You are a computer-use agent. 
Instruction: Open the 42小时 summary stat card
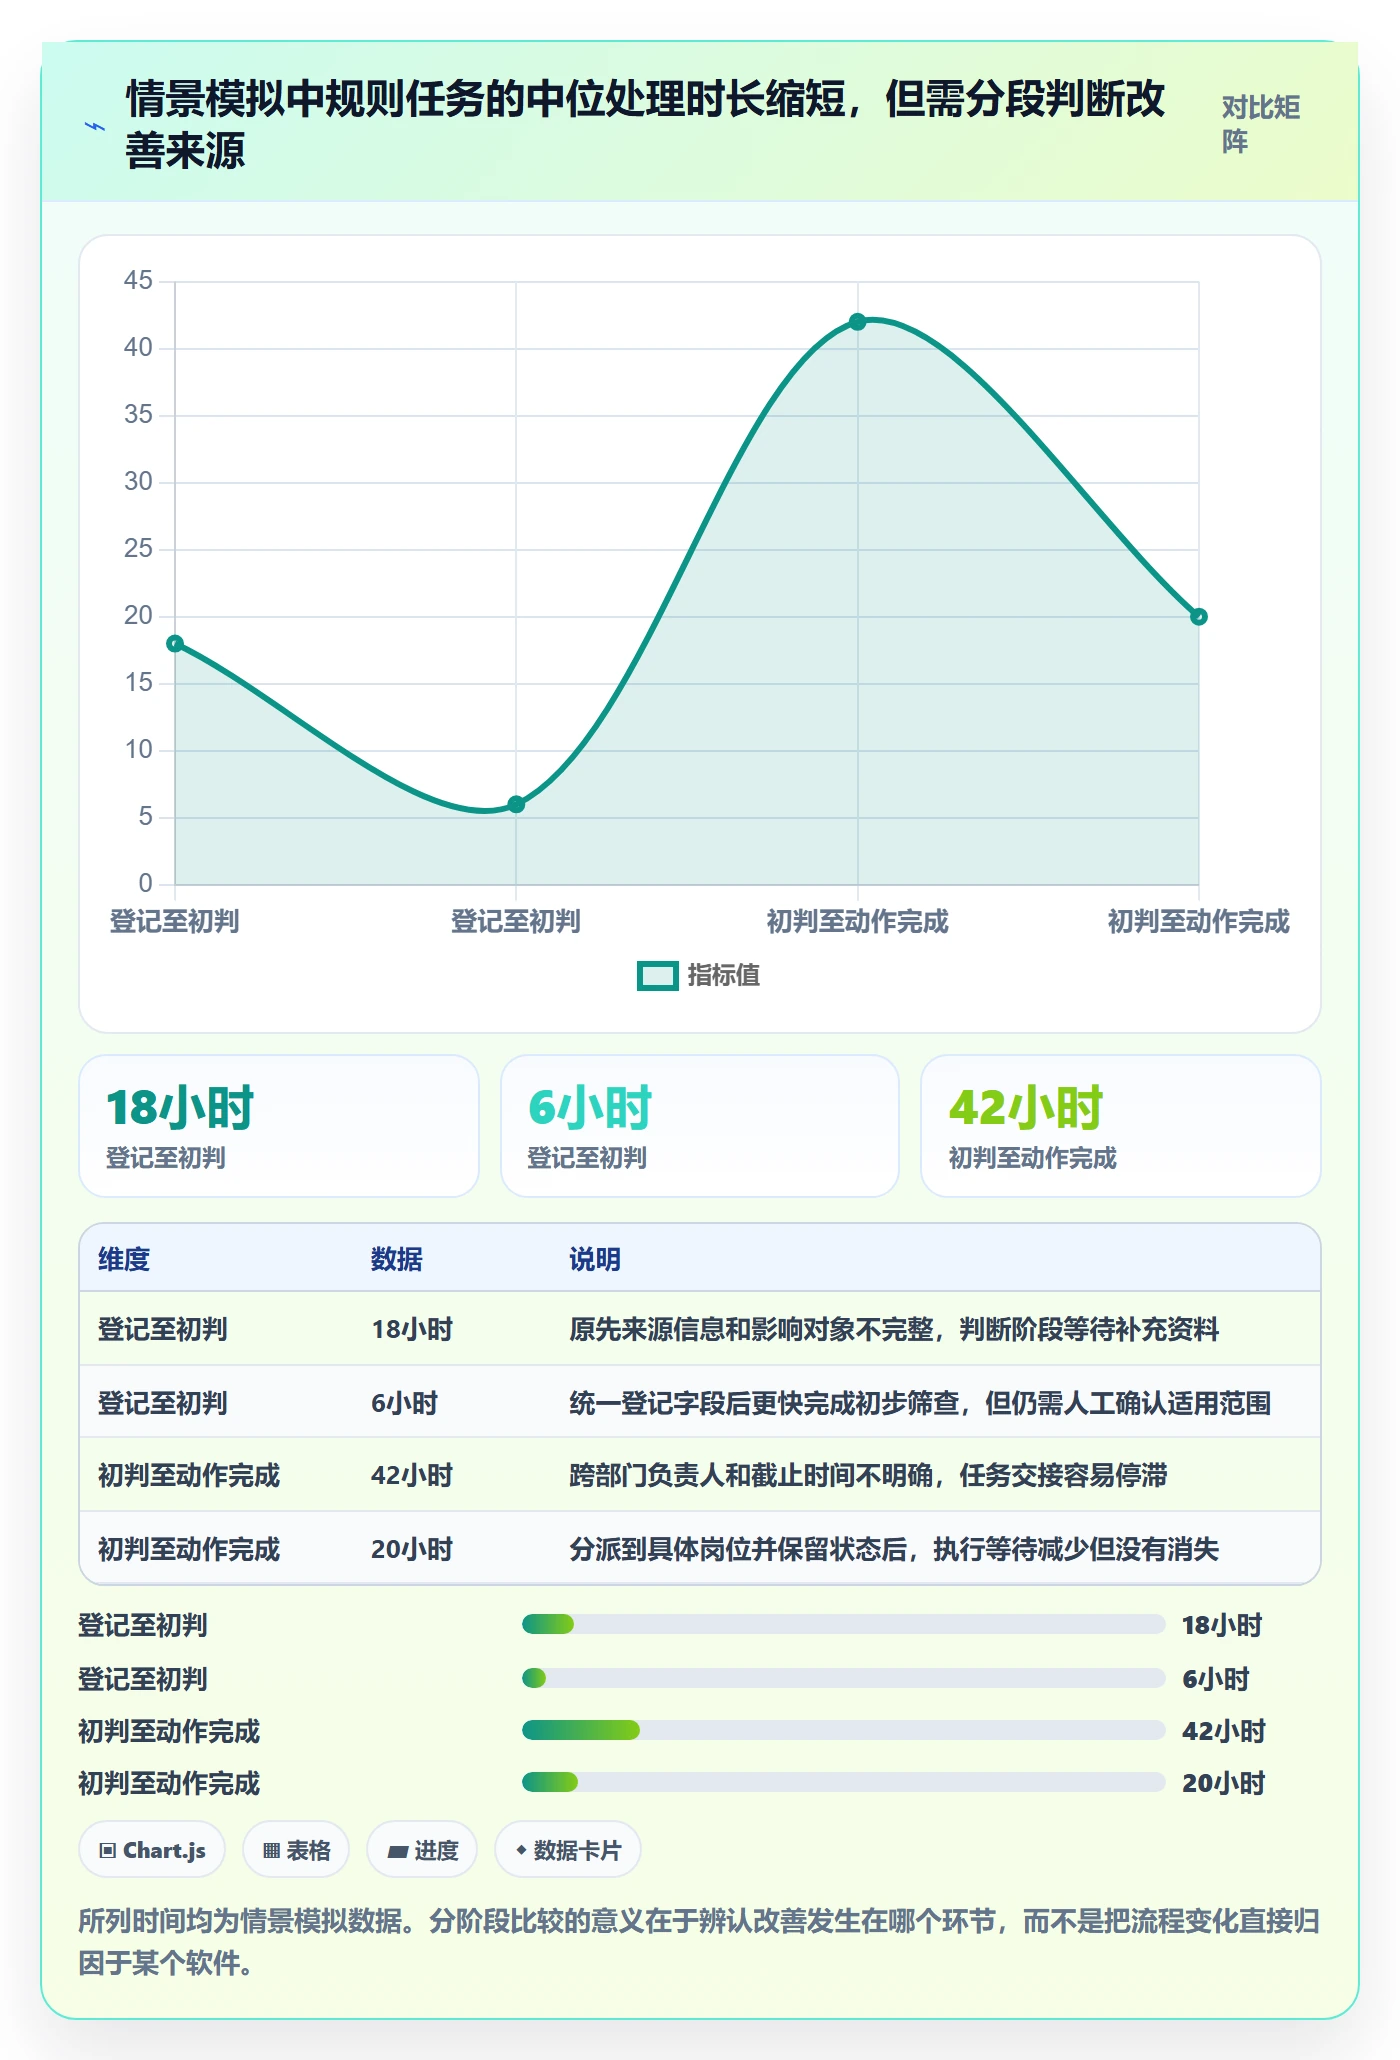coord(1121,1126)
